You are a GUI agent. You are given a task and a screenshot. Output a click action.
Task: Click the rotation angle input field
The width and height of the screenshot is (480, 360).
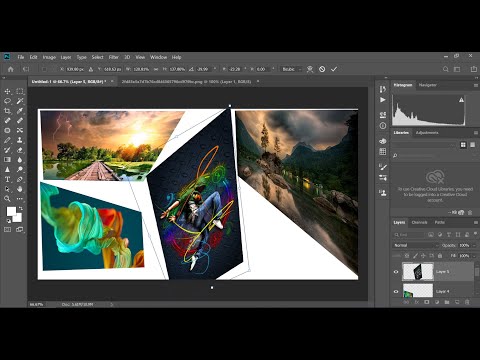click(x=203, y=69)
